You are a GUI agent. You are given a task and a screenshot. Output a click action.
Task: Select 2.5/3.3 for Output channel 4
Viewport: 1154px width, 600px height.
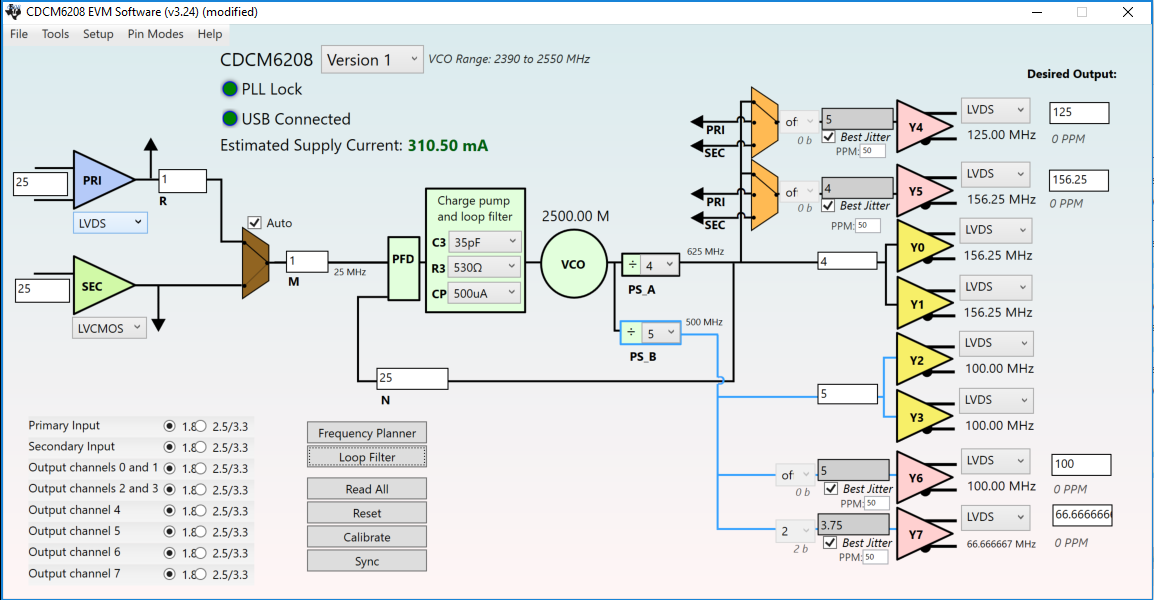(201, 510)
